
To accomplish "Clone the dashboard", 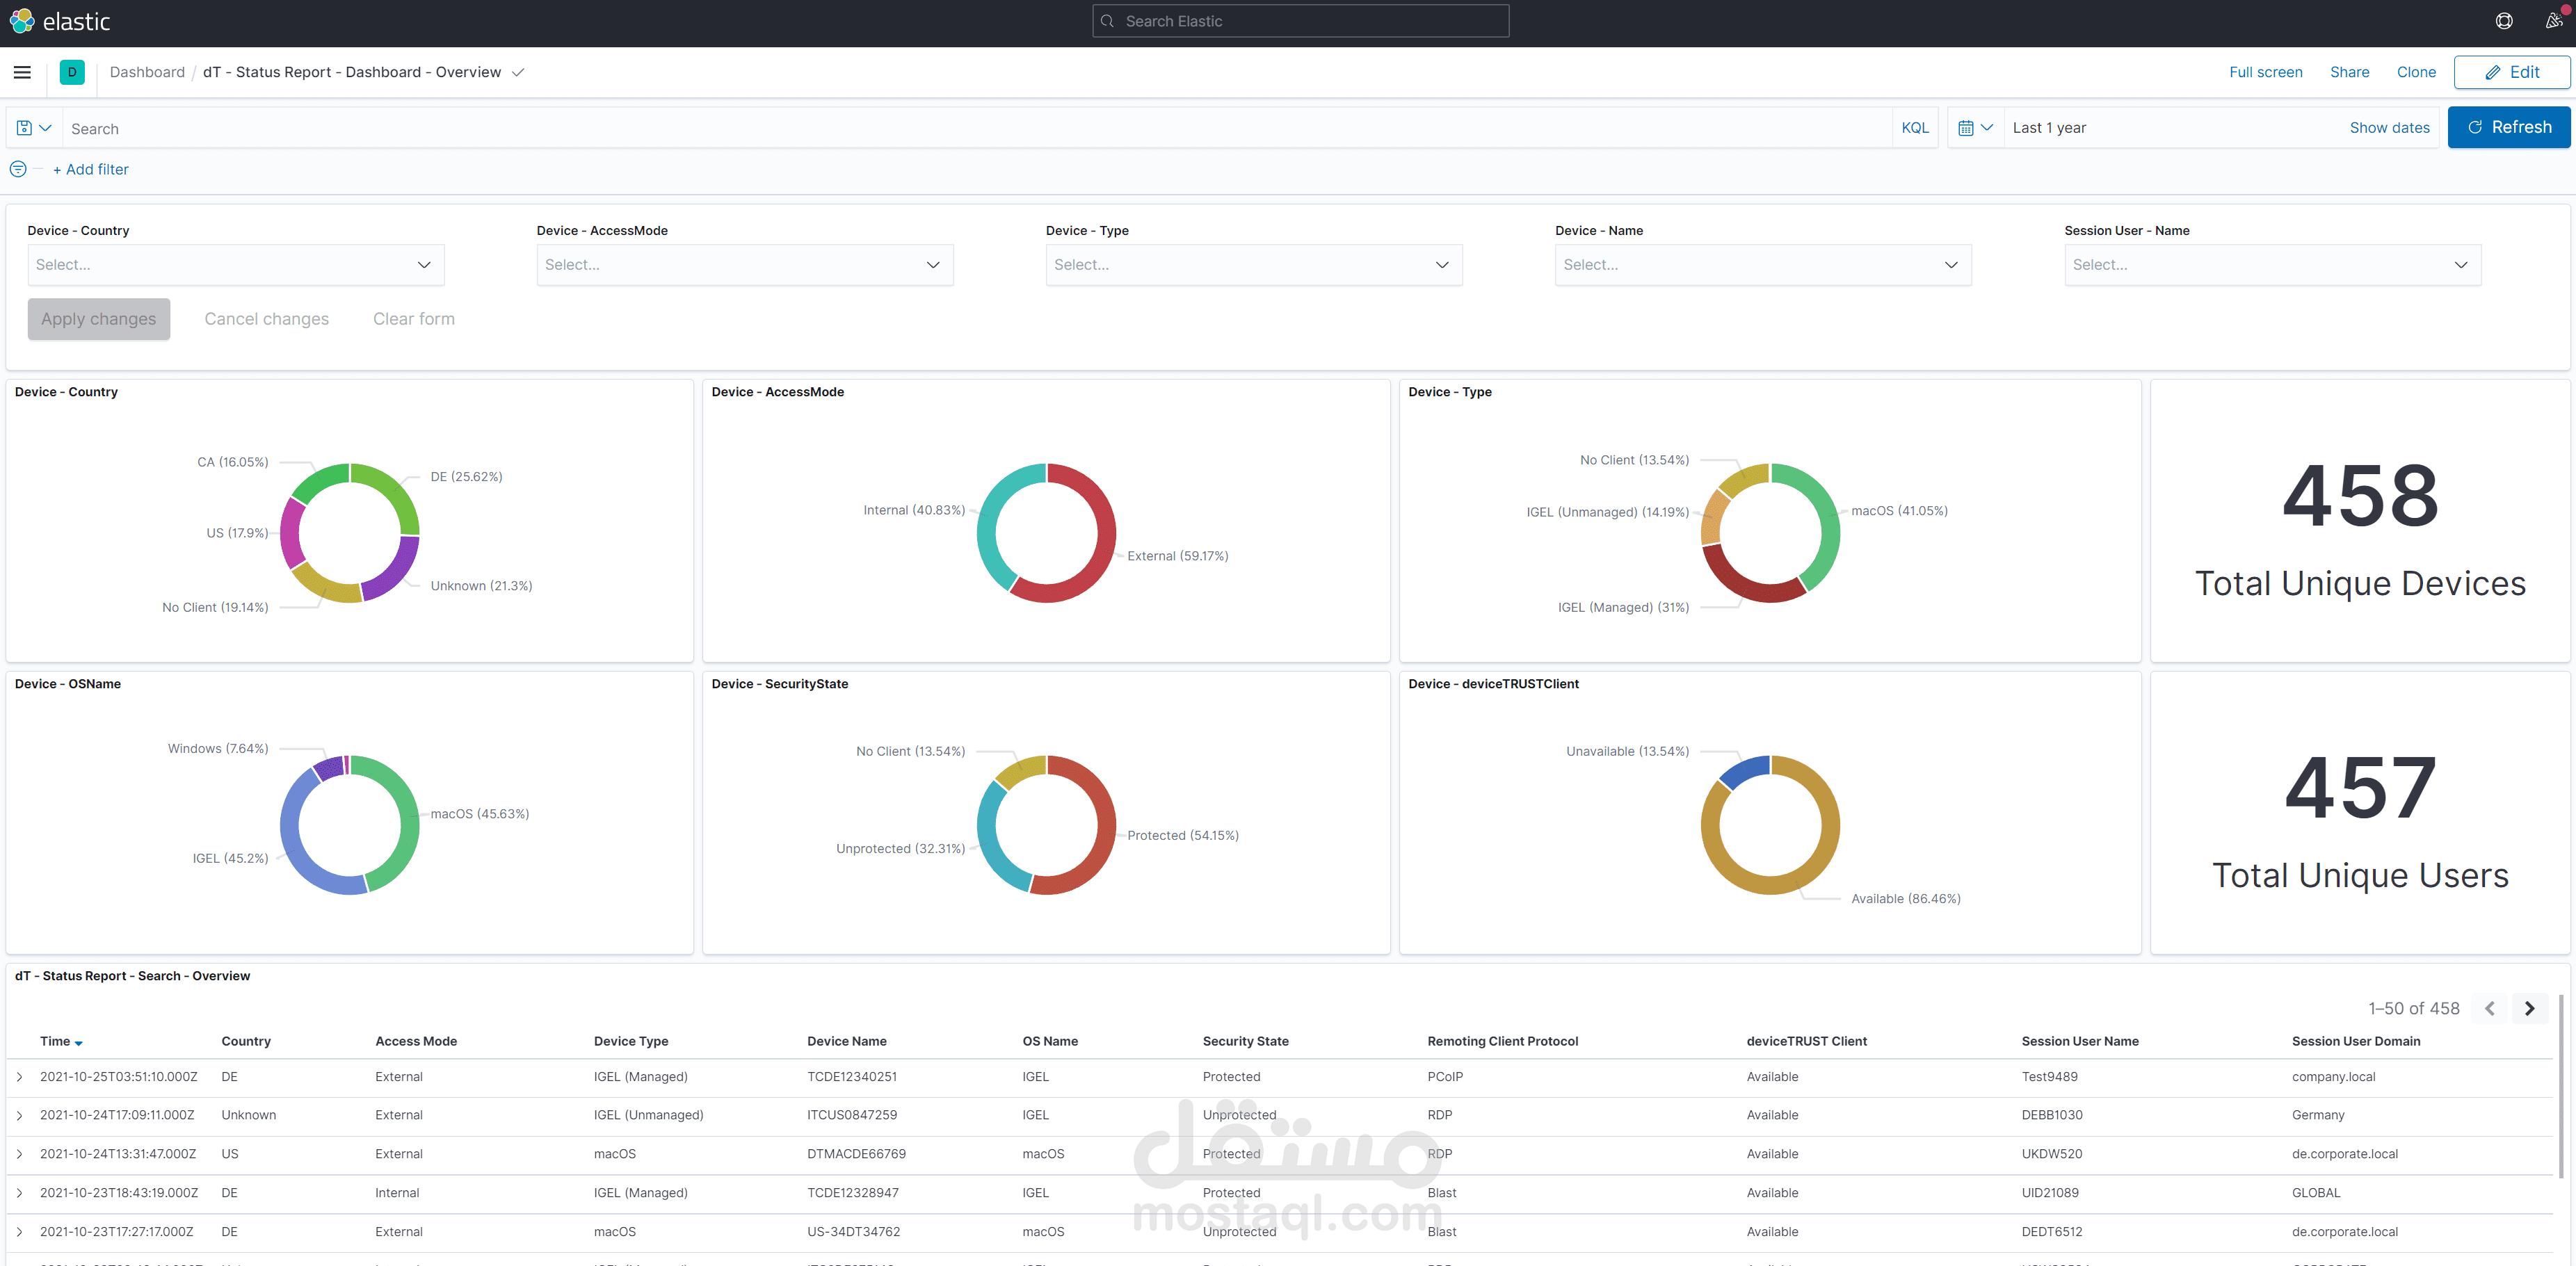I will (x=2416, y=72).
